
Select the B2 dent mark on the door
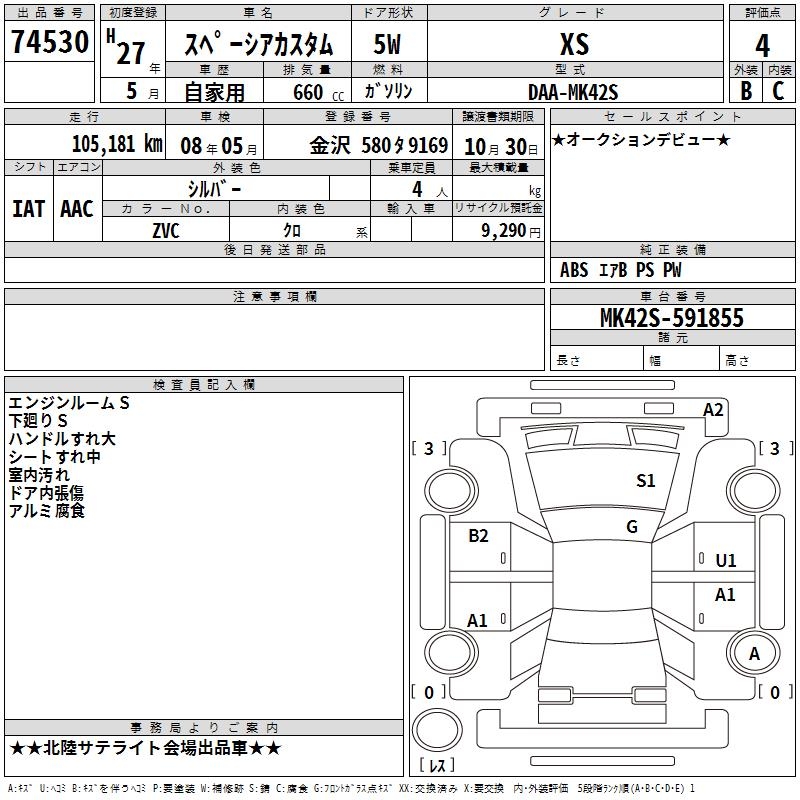[479, 536]
